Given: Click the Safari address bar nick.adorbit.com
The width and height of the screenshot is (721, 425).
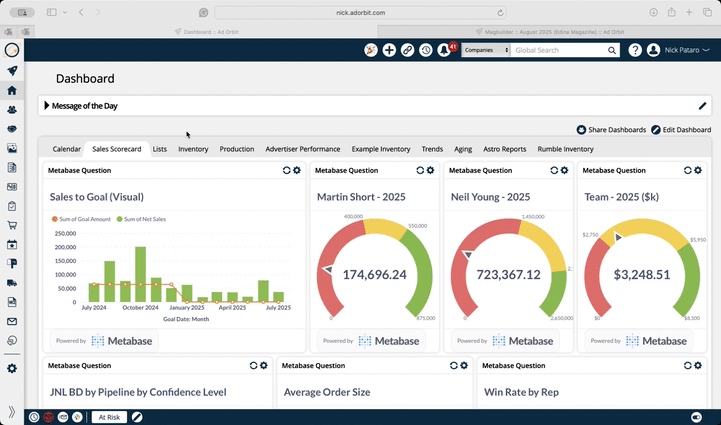Looking at the screenshot, I should click(x=360, y=12).
